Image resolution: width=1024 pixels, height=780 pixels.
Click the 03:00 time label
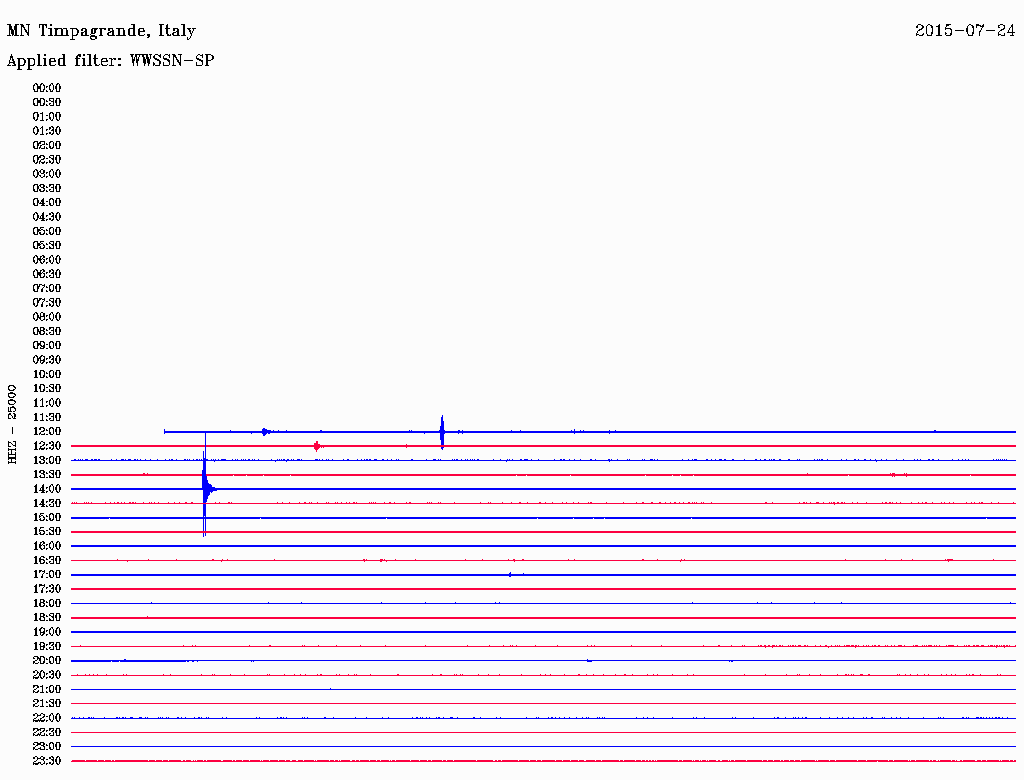pos(46,174)
